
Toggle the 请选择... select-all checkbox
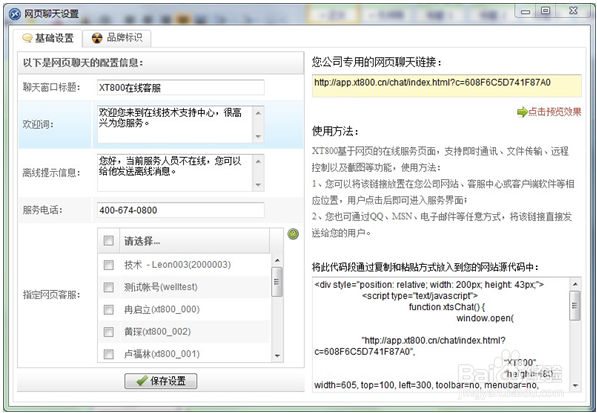tap(109, 241)
